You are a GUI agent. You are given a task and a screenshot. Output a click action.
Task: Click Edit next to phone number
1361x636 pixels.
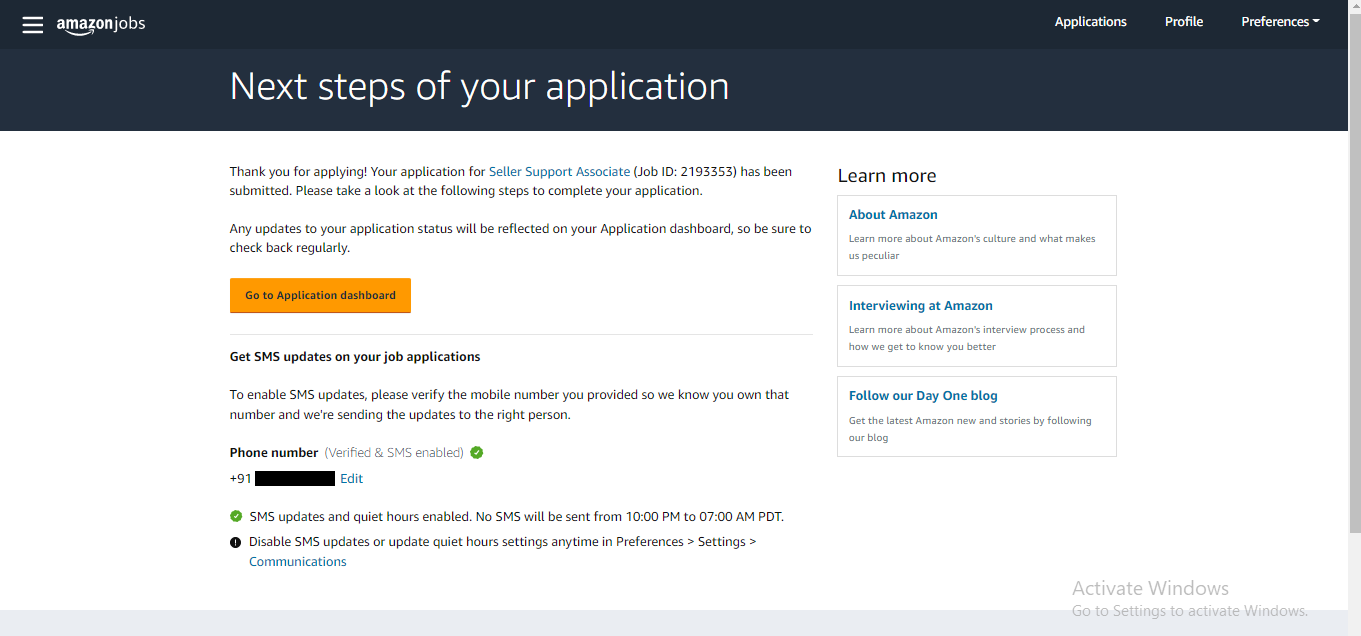[351, 479]
